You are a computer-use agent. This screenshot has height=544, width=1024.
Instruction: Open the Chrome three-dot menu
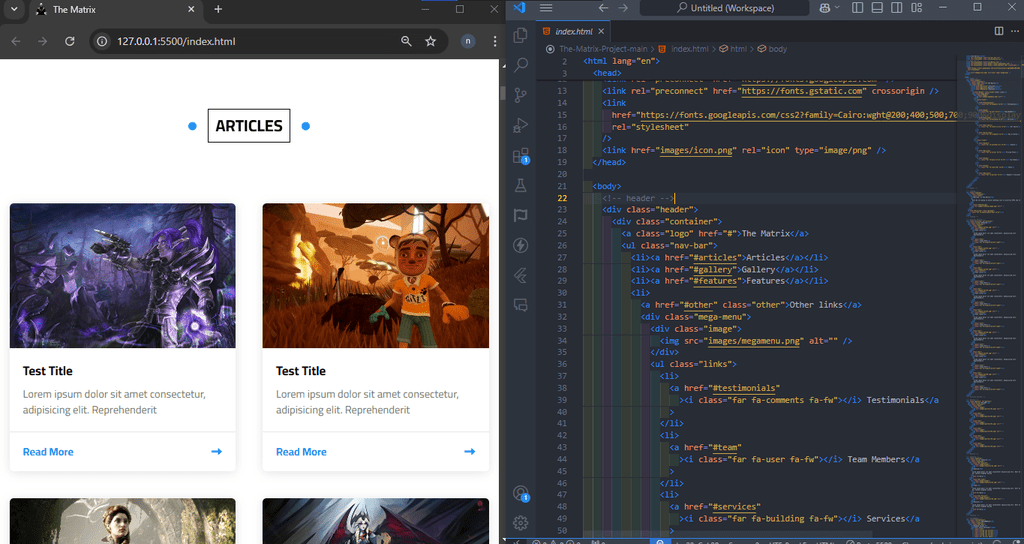pos(494,41)
